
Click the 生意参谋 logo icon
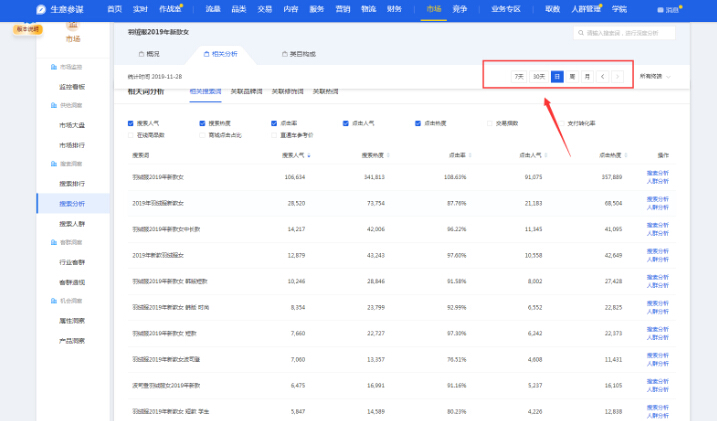click(x=41, y=8)
